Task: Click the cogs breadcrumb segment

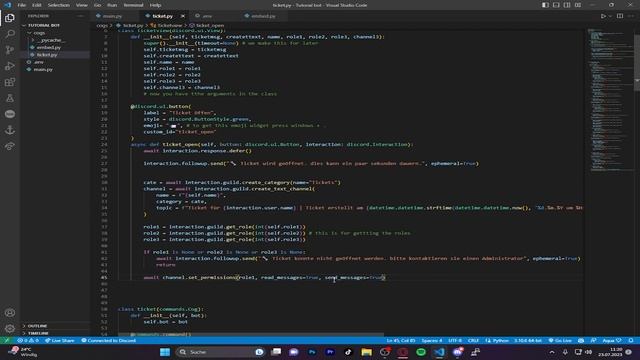Action: 102,25
